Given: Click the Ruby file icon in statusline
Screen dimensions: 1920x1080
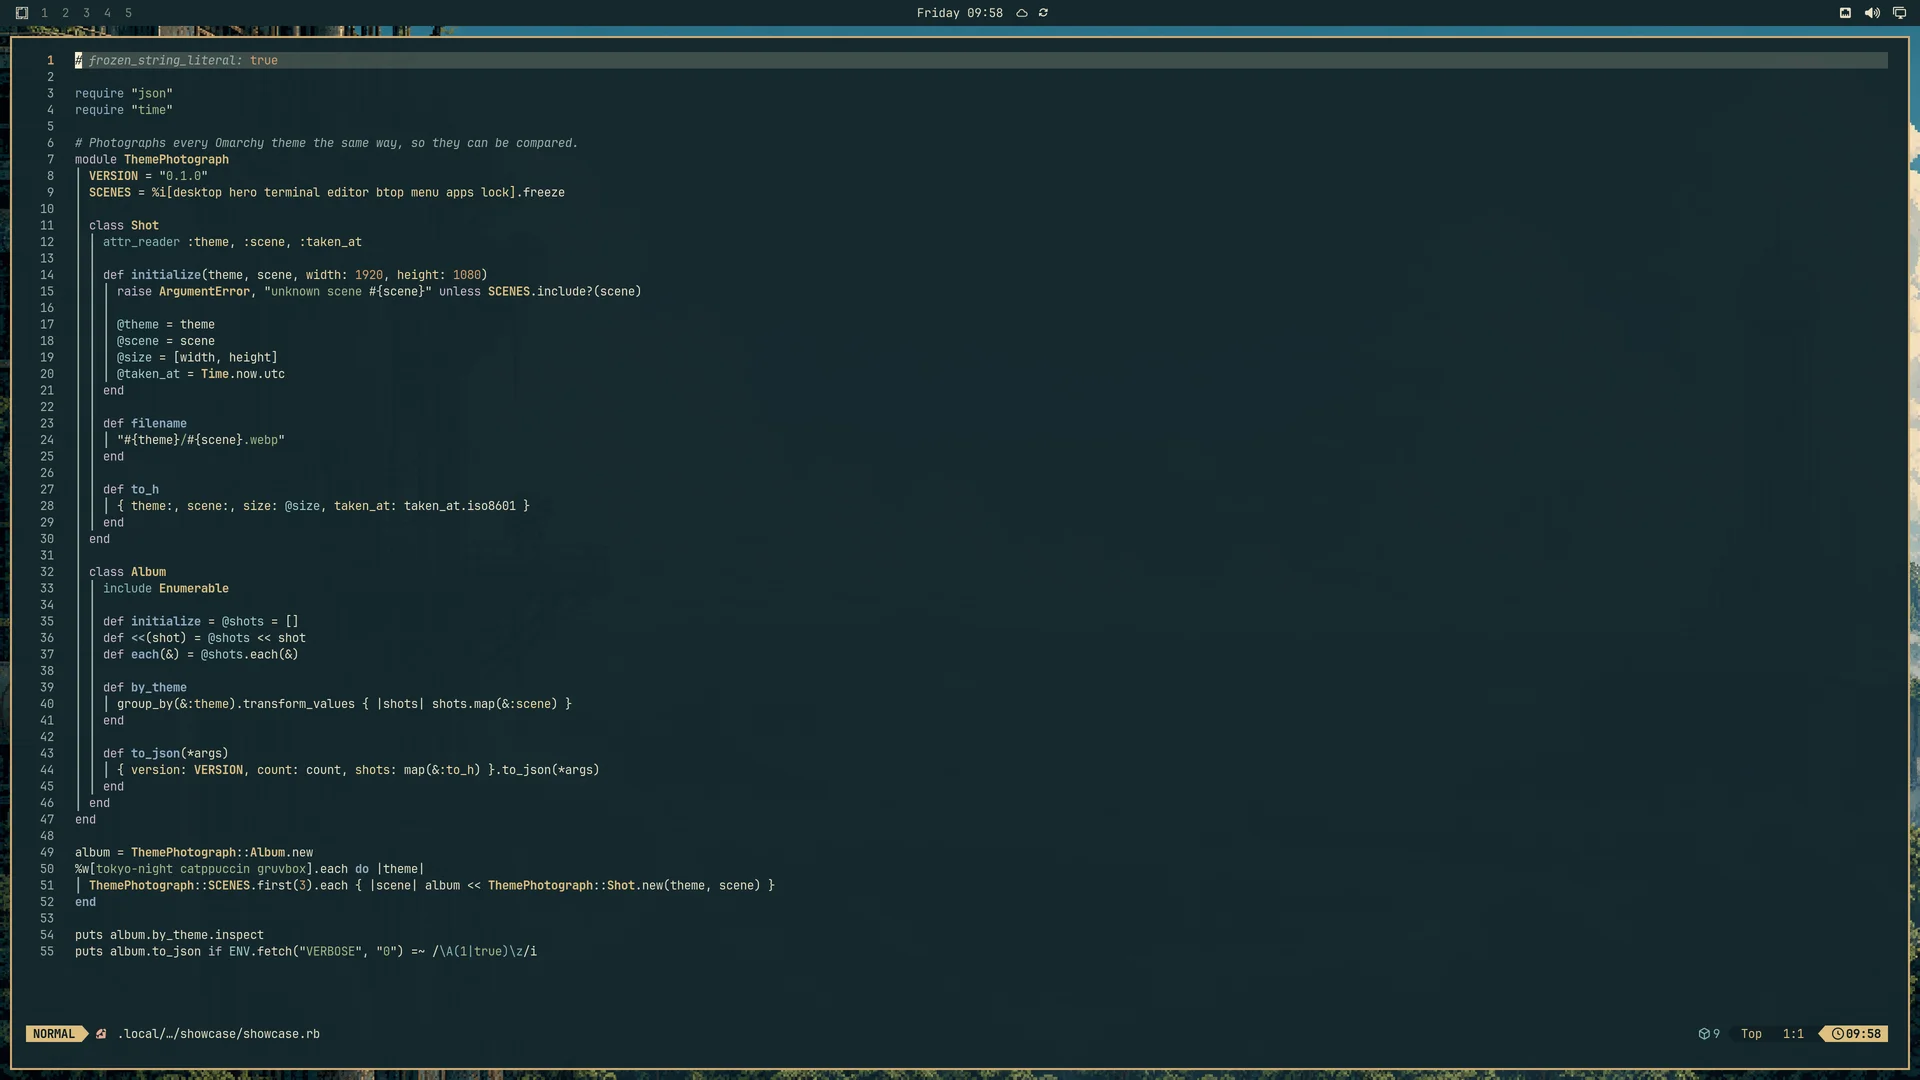Looking at the screenshot, I should click(101, 1034).
